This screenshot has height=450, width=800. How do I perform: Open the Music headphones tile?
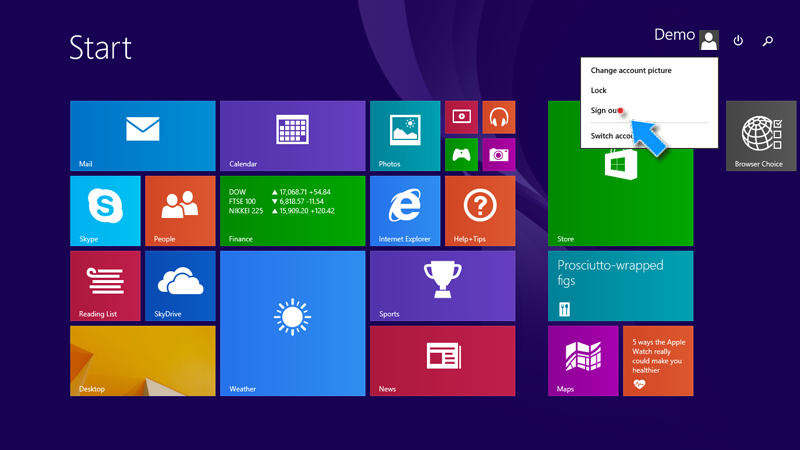pos(499,117)
